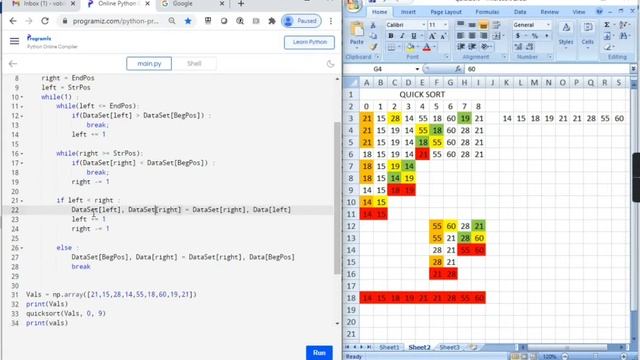Open the Page Layout ribbon tab
Image resolution: width=640 pixels, height=360 pixels.
coord(446,12)
